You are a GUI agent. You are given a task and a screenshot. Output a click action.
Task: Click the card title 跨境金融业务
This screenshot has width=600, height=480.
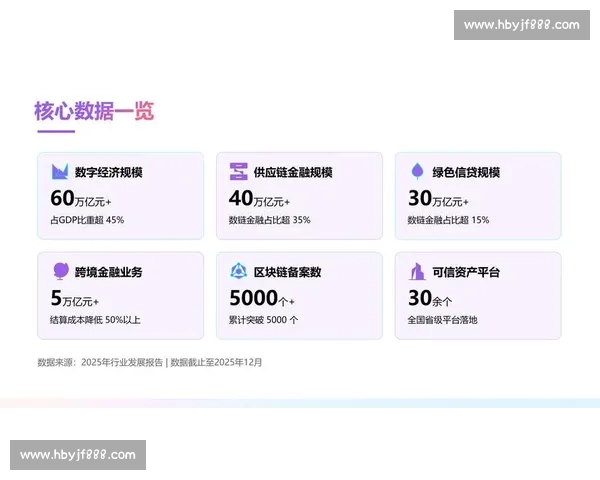pos(108,272)
